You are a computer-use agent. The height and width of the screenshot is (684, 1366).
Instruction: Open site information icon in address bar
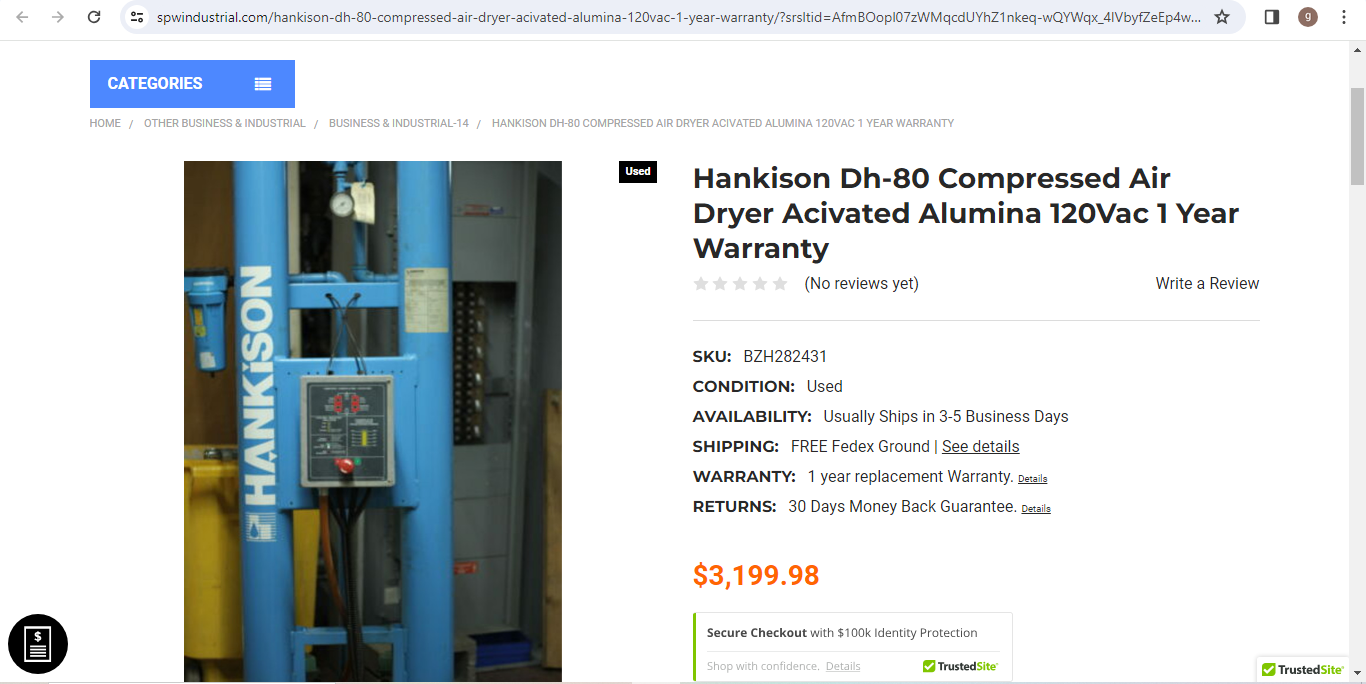138,17
